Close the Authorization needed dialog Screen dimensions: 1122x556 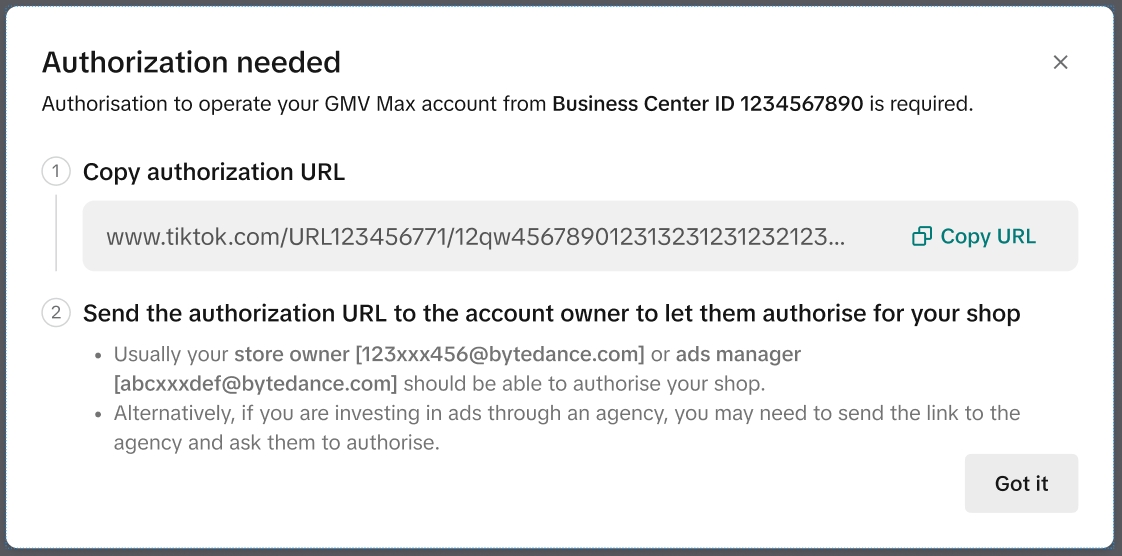pyautogui.click(x=1061, y=62)
